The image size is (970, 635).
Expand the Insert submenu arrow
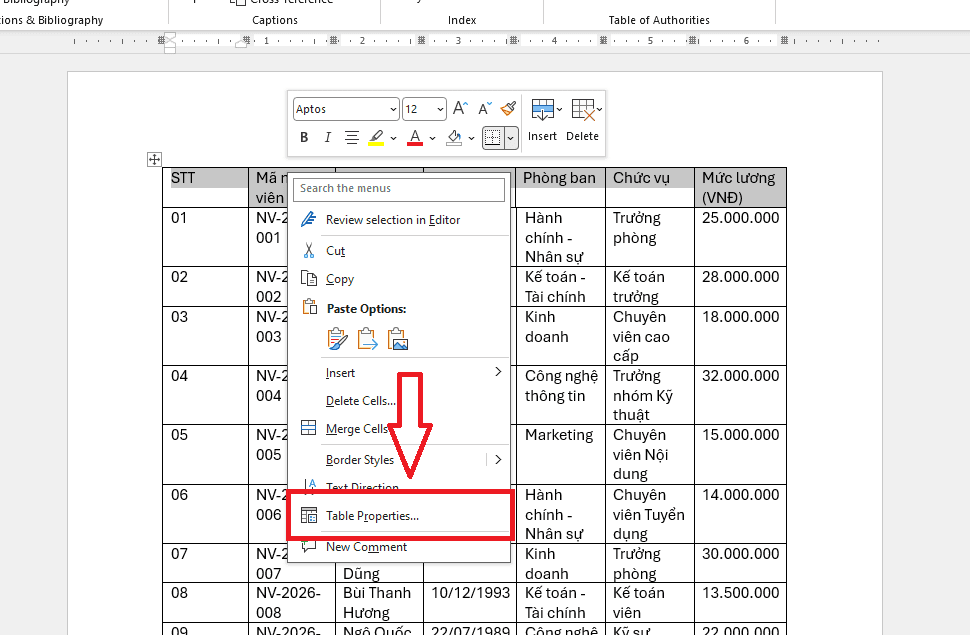[x=498, y=371]
